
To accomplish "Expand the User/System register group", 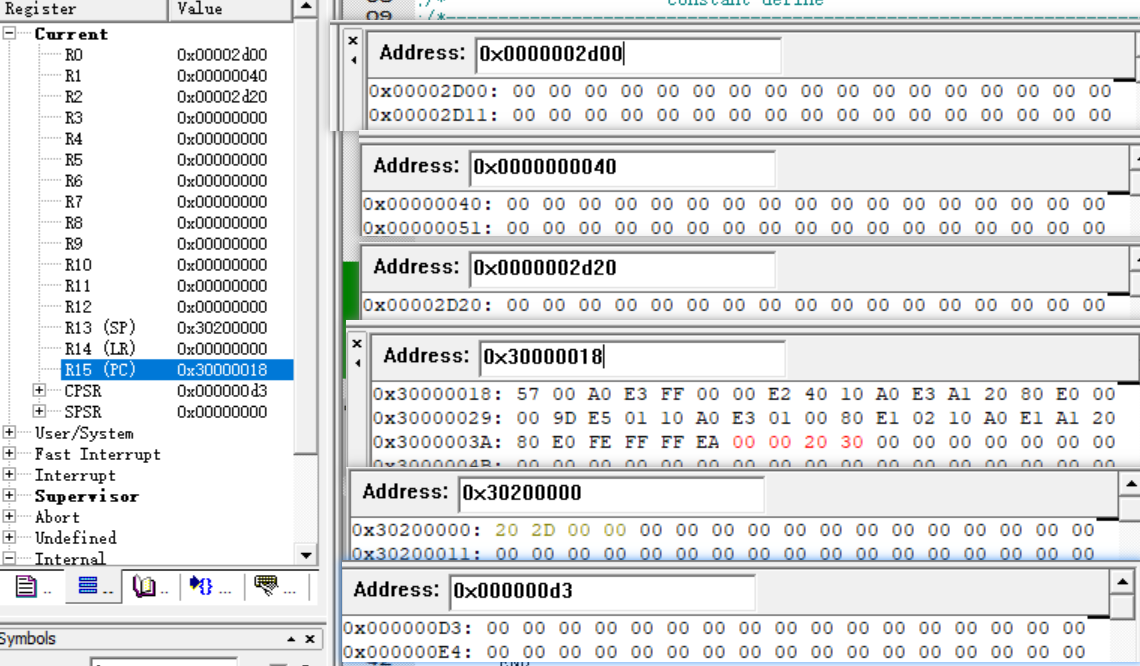I will [x=9, y=433].
